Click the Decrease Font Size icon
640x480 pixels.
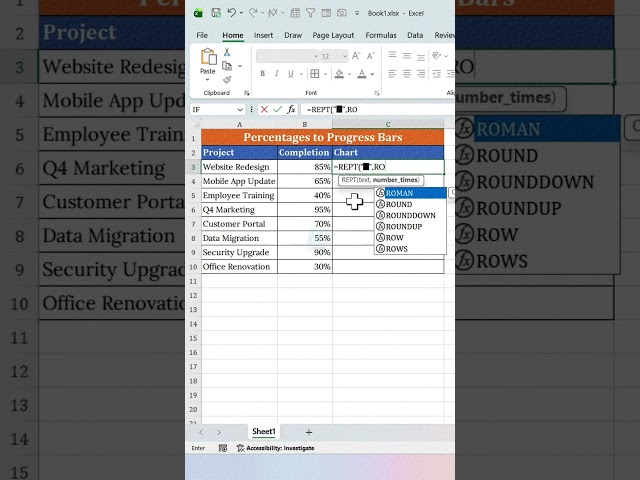tap(371, 56)
